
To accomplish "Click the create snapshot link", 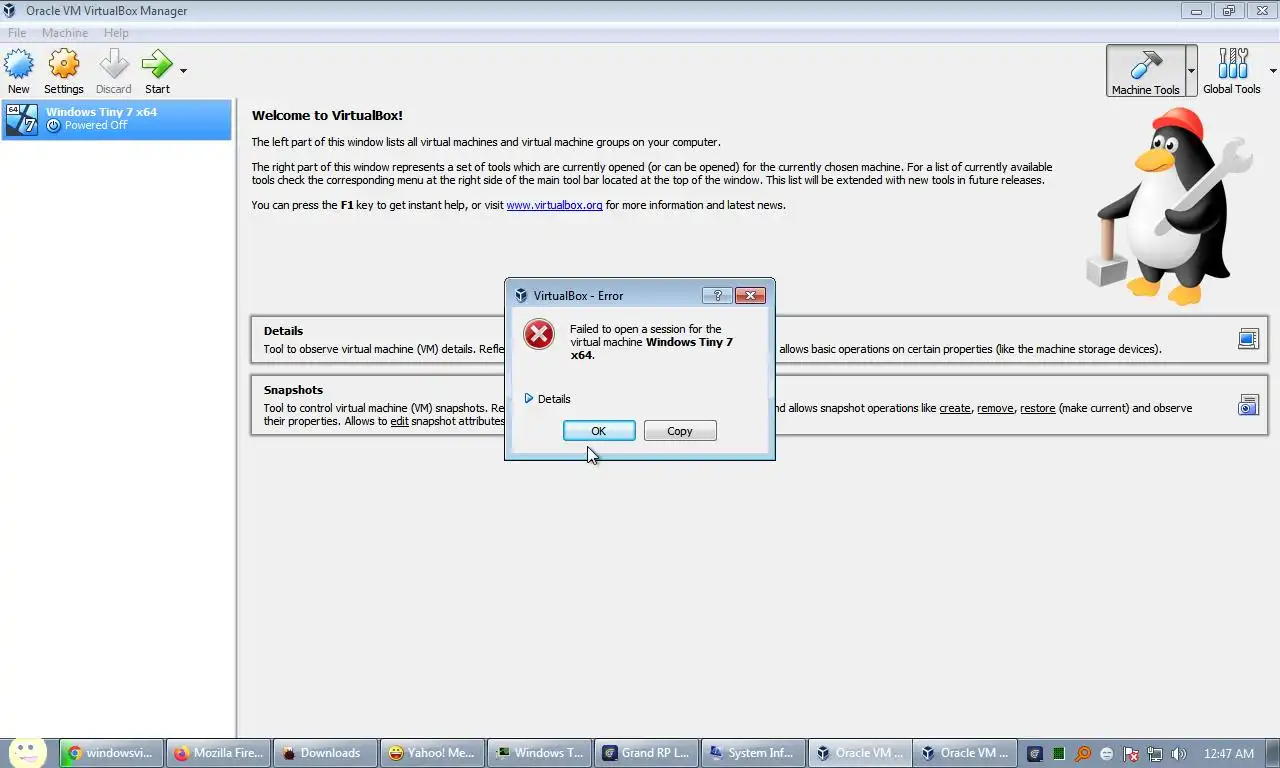I will pos(955,408).
